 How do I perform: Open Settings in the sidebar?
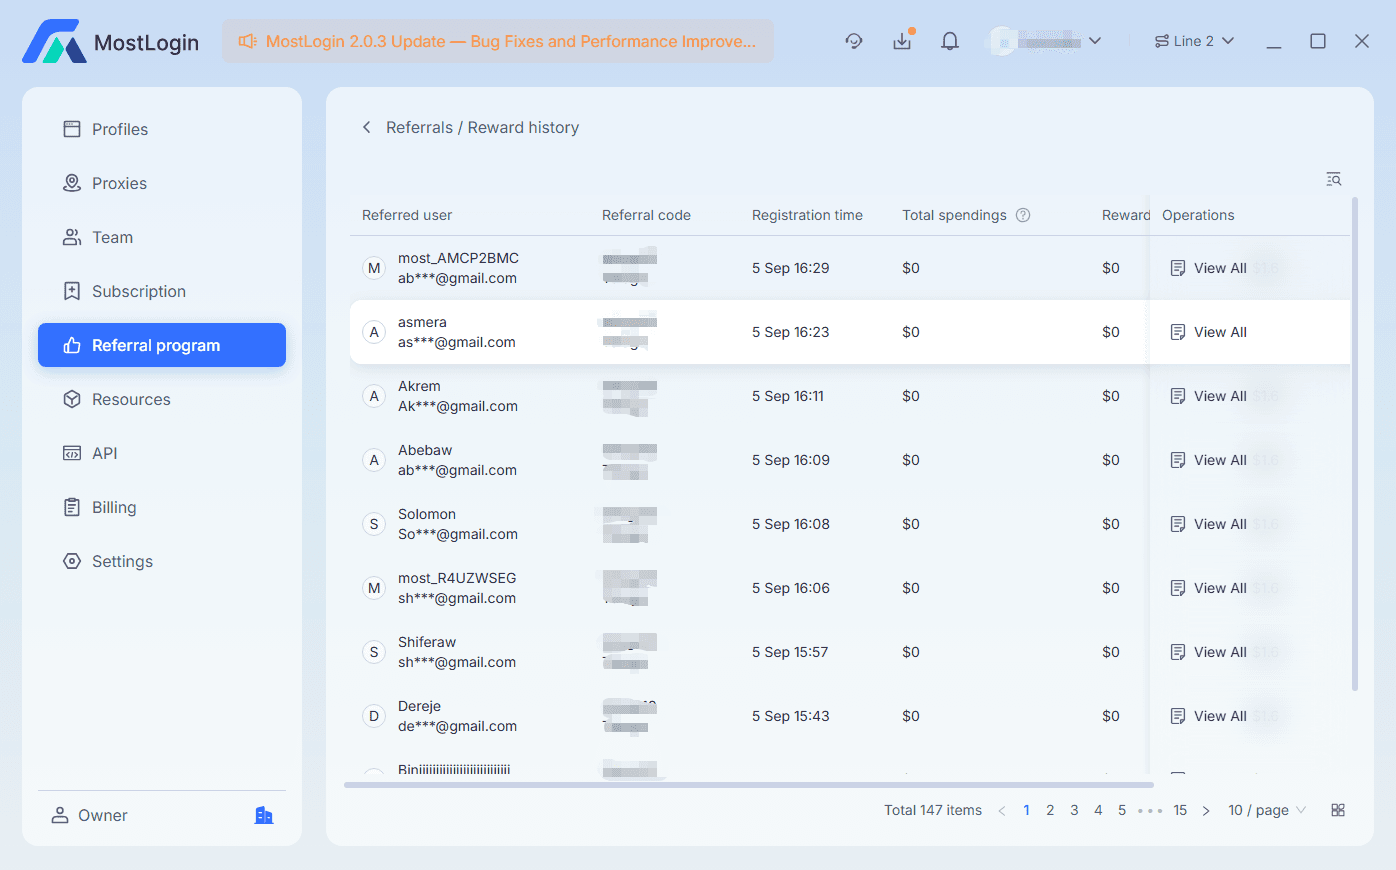[x=162, y=561]
